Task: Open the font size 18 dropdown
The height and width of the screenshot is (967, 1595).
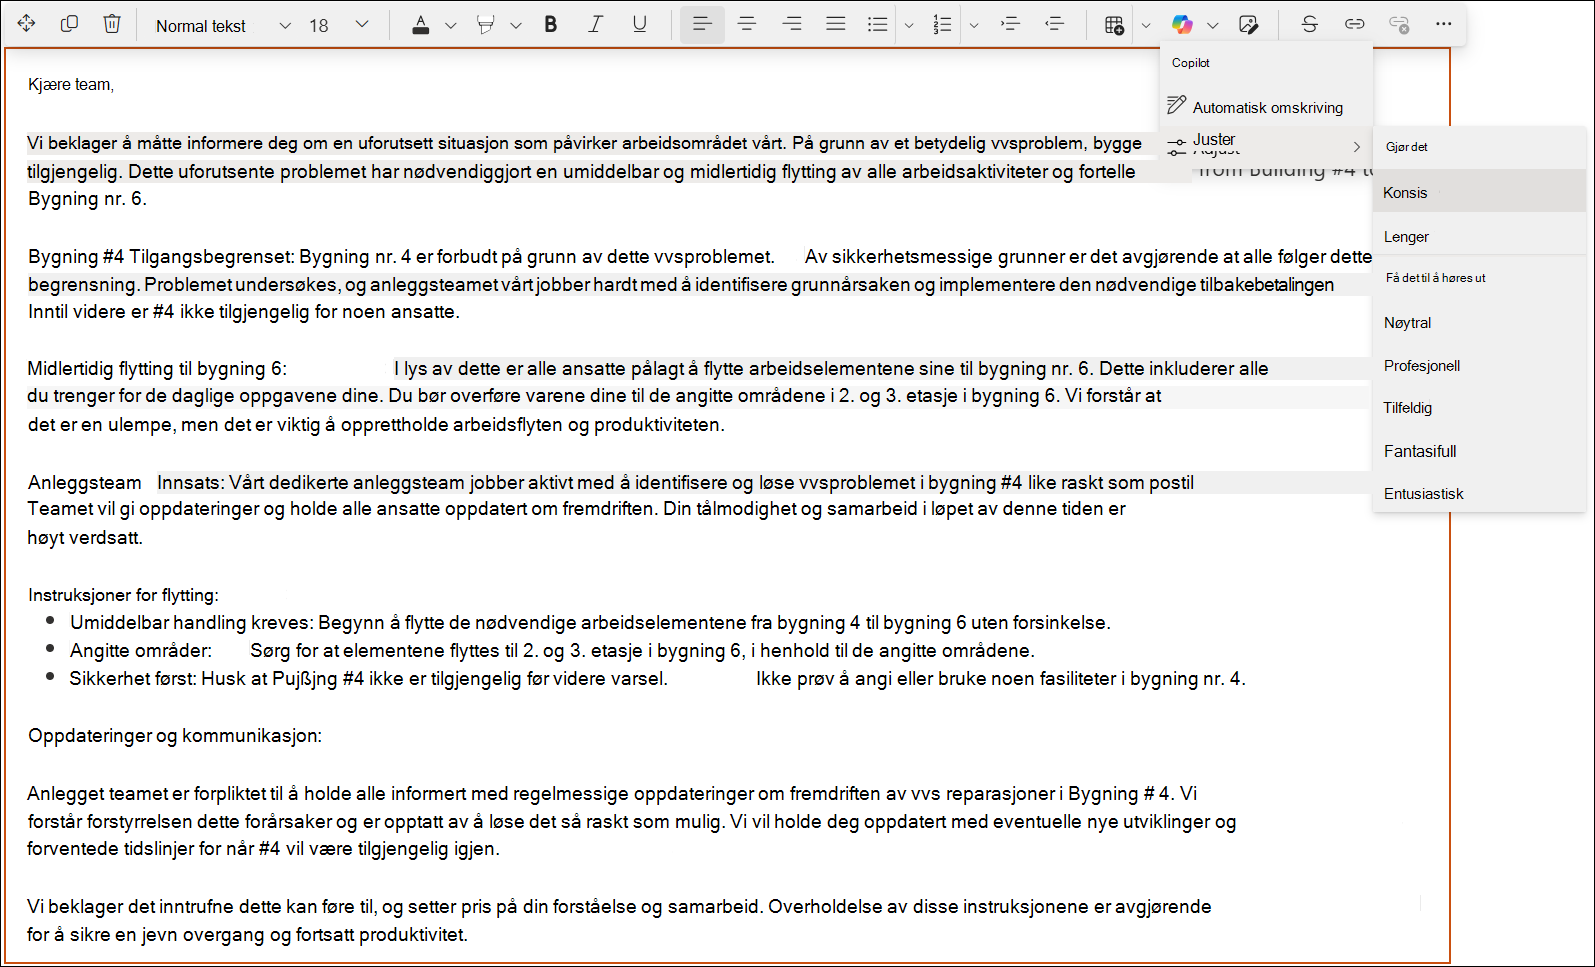Action: (x=339, y=25)
